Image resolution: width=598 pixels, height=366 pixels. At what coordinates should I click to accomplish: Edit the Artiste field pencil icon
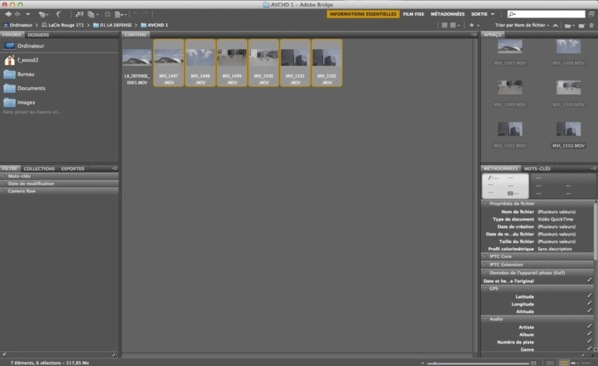pyautogui.click(x=590, y=326)
